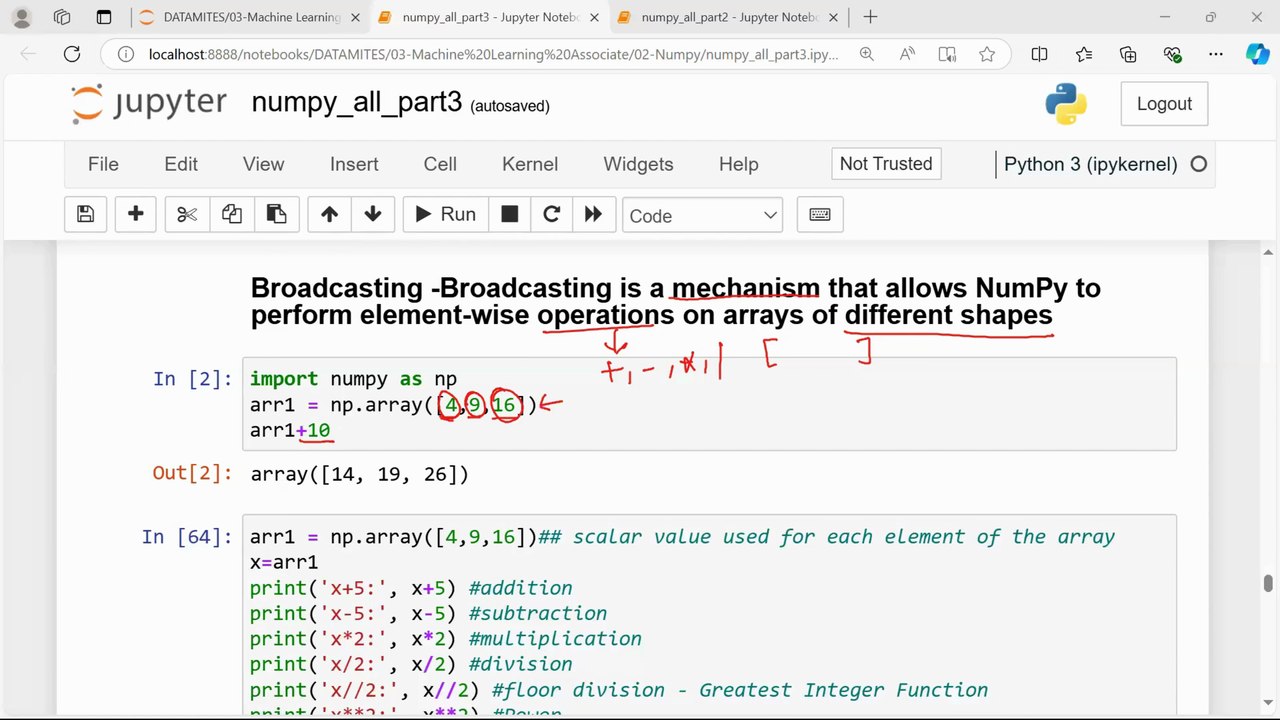The image size is (1280, 720).
Task: Restart the kernel using circular arrow
Action: click(551, 214)
